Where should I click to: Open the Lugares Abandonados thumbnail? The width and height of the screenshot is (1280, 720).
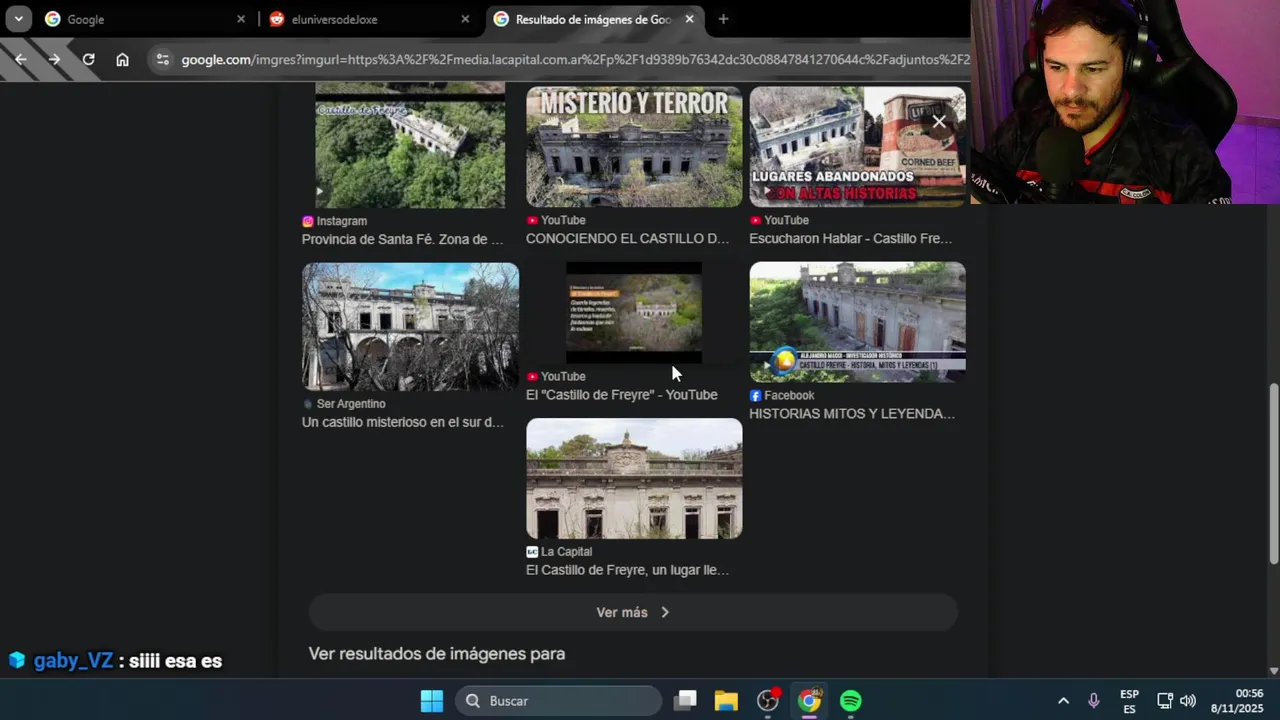[x=857, y=146]
